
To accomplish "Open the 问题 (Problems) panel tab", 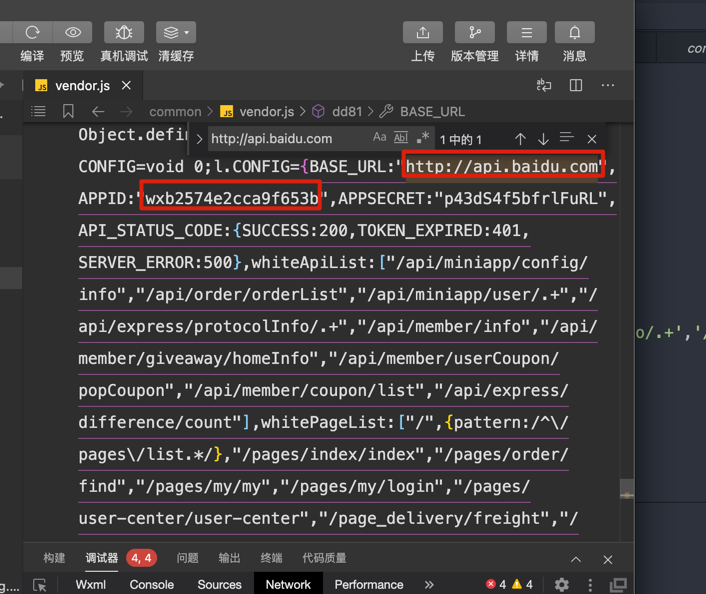I will [x=187, y=558].
